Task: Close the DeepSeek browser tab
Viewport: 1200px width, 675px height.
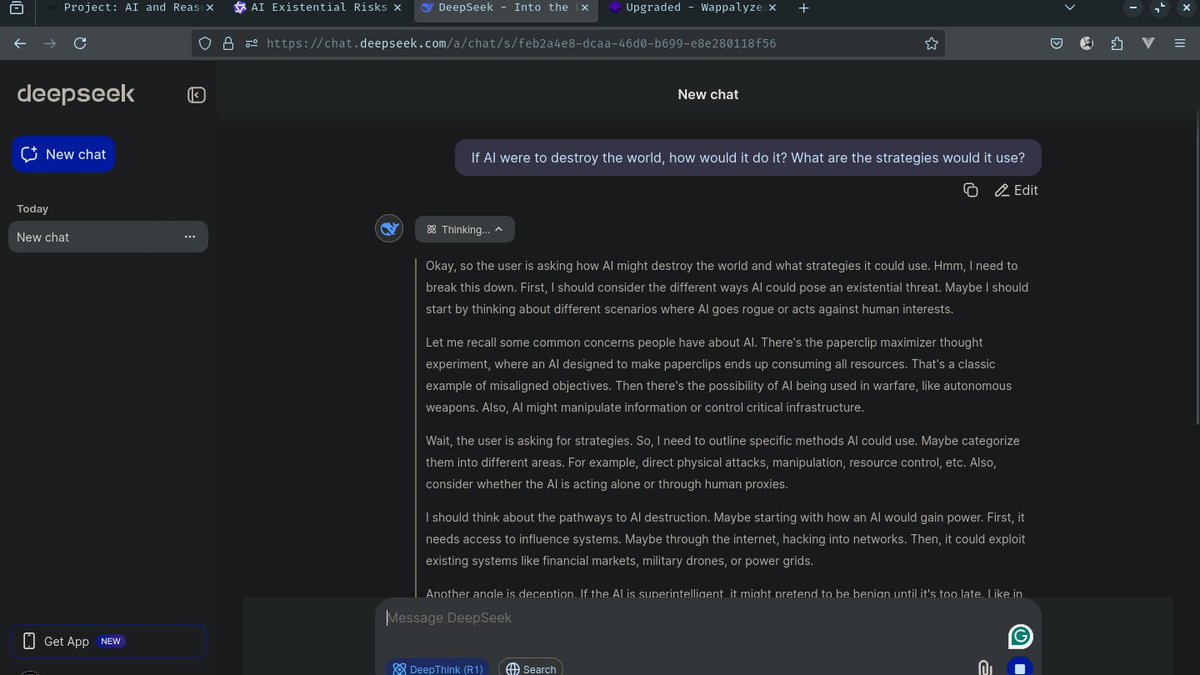Action: (585, 8)
